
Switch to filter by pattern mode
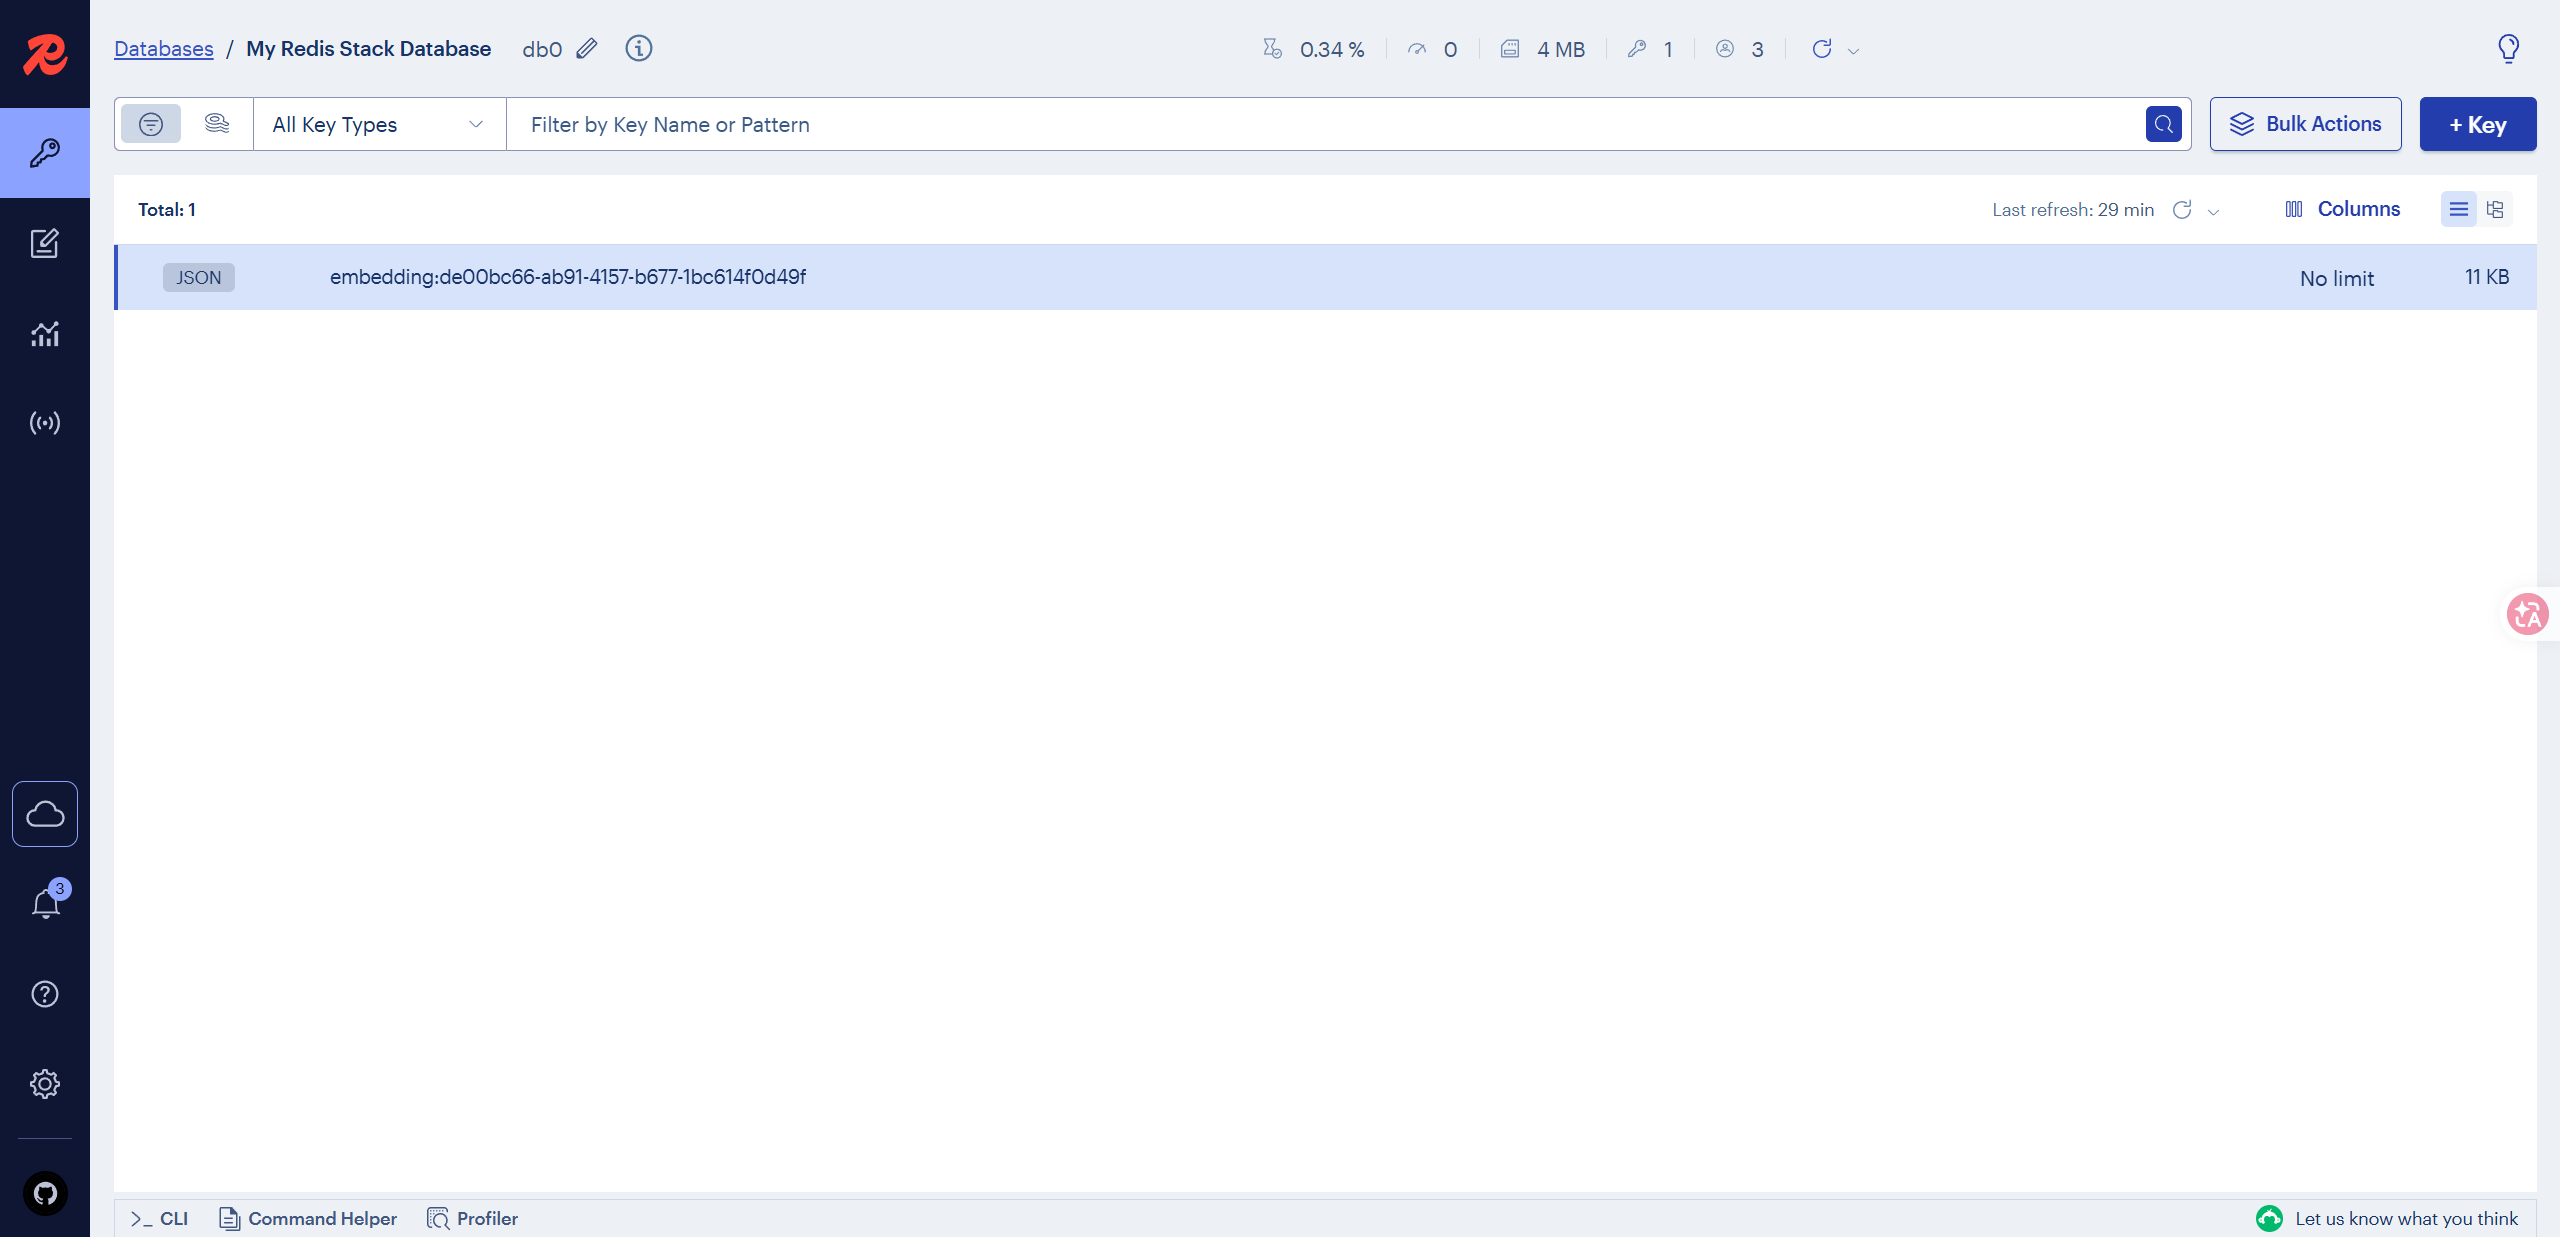(151, 124)
